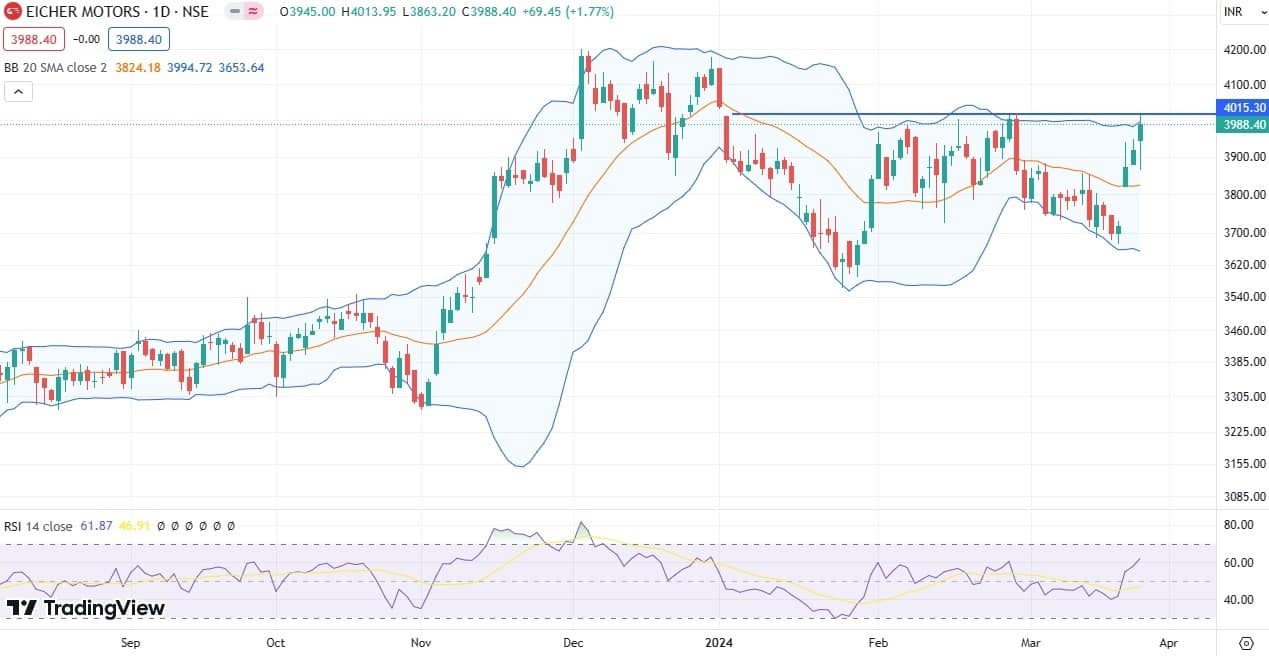1269x656 pixels.
Task: Open chart settings gear at bottom right
Action: (1246, 642)
